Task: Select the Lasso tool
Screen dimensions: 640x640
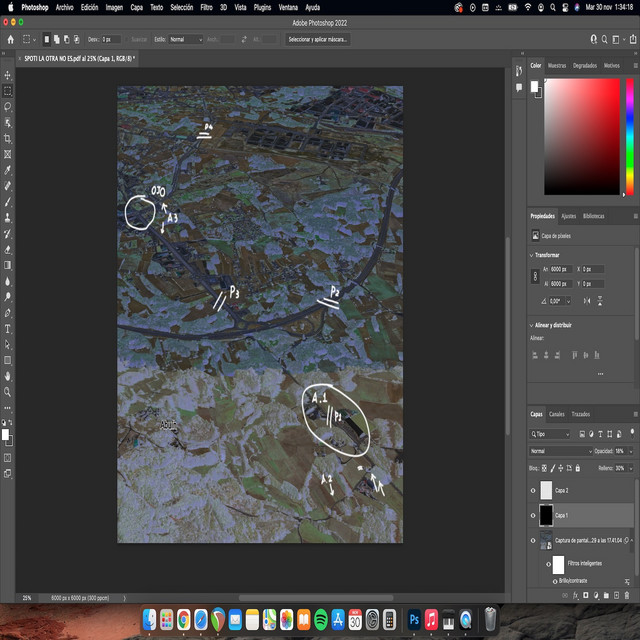Action: 8,106
